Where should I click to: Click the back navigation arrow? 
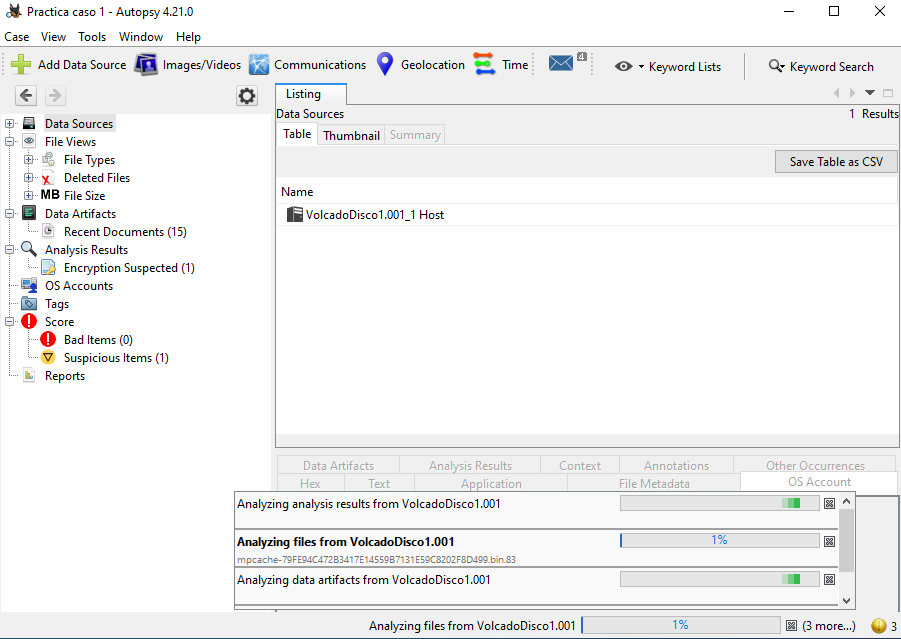coord(26,96)
